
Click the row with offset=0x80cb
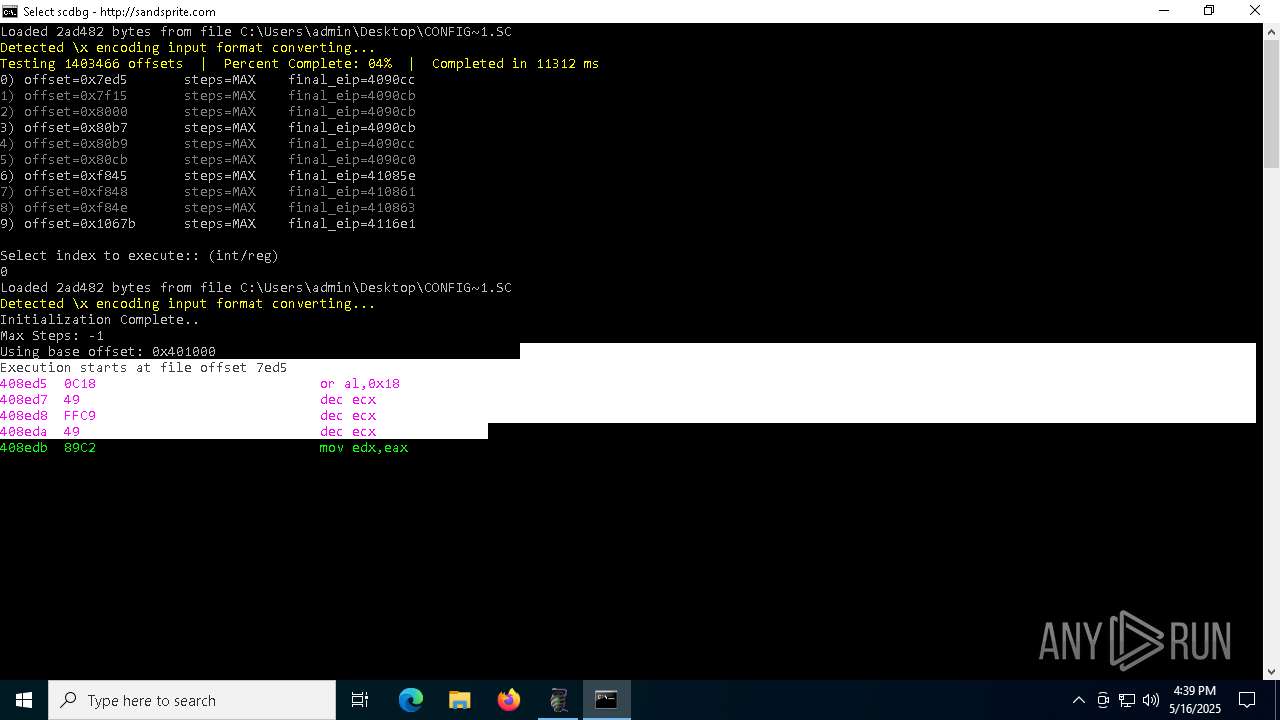coord(208,160)
